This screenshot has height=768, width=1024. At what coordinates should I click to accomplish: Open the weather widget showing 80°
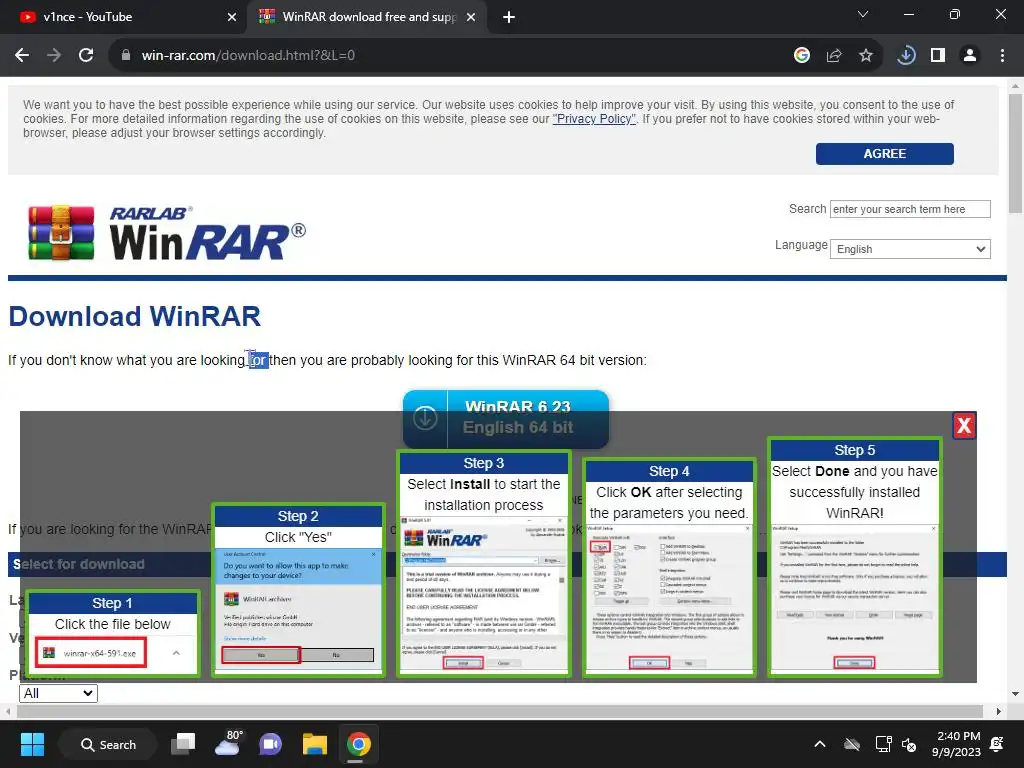click(227, 744)
